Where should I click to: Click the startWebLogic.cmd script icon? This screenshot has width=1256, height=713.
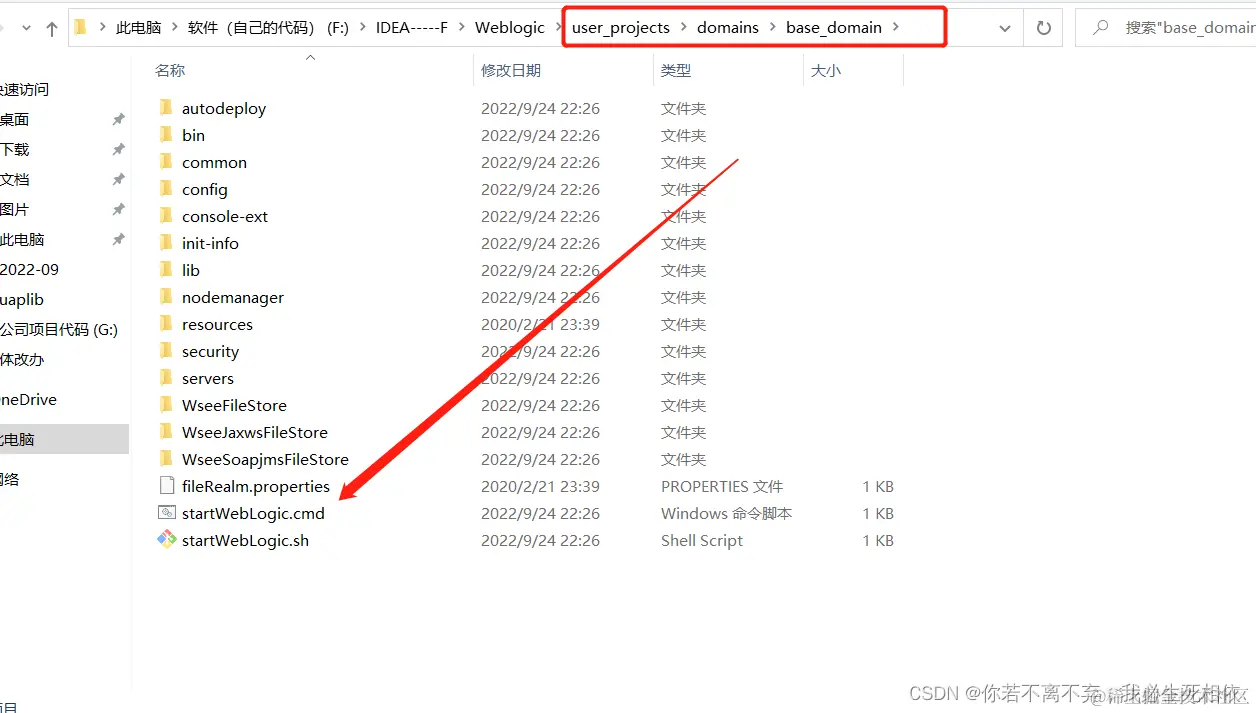pyautogui.click(x=166, y=513)
